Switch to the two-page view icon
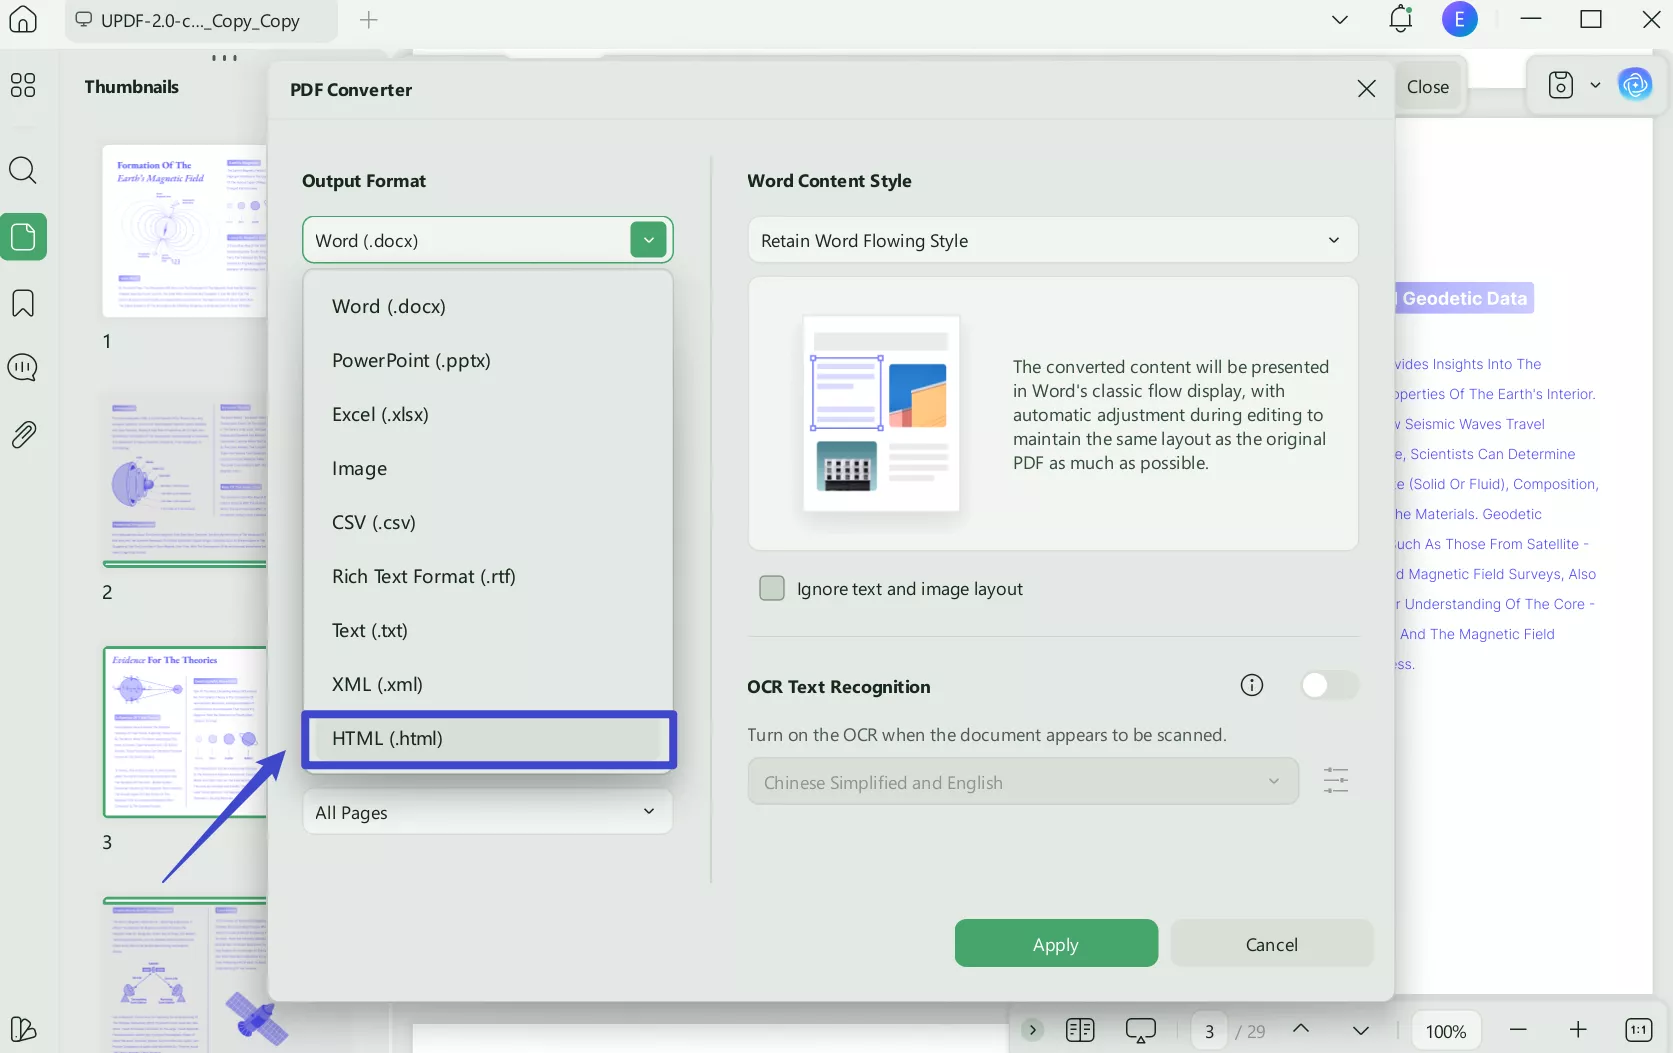1673x1053 pixels. 1080,1030
